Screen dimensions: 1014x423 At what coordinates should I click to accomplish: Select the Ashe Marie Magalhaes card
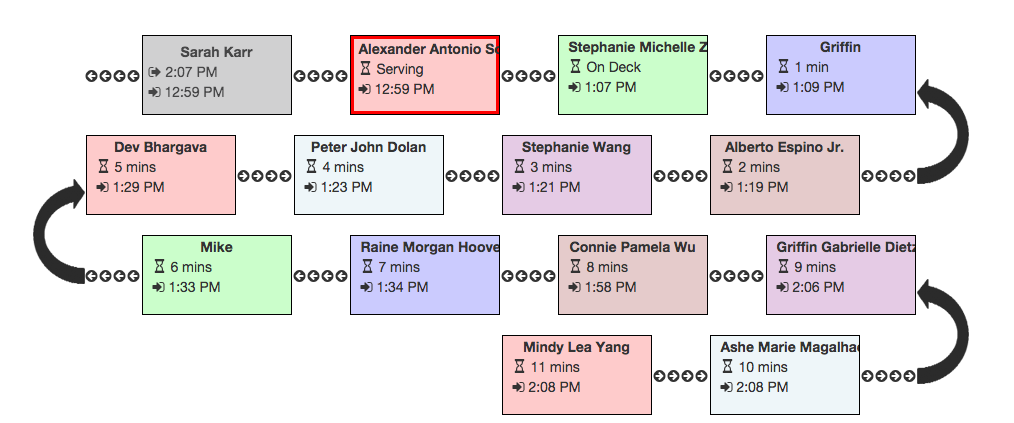point(785,374)
